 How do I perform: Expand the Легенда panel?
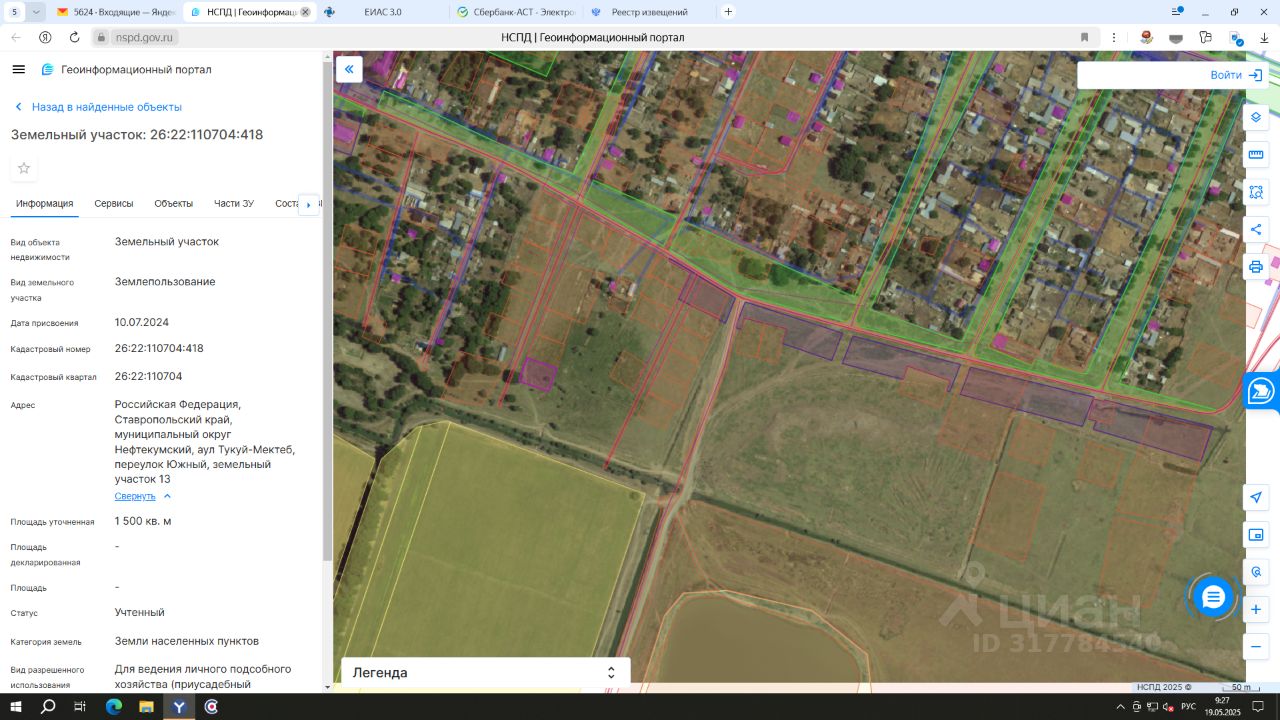point(486,673)
